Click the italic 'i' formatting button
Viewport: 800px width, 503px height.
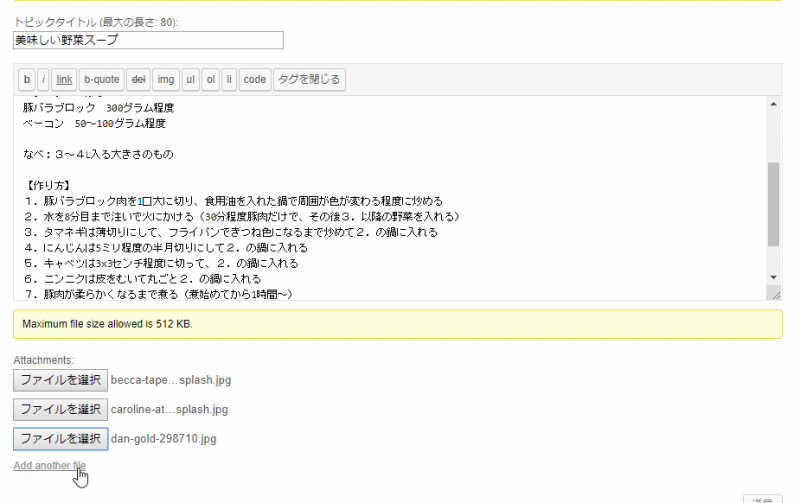pos(43,79)
